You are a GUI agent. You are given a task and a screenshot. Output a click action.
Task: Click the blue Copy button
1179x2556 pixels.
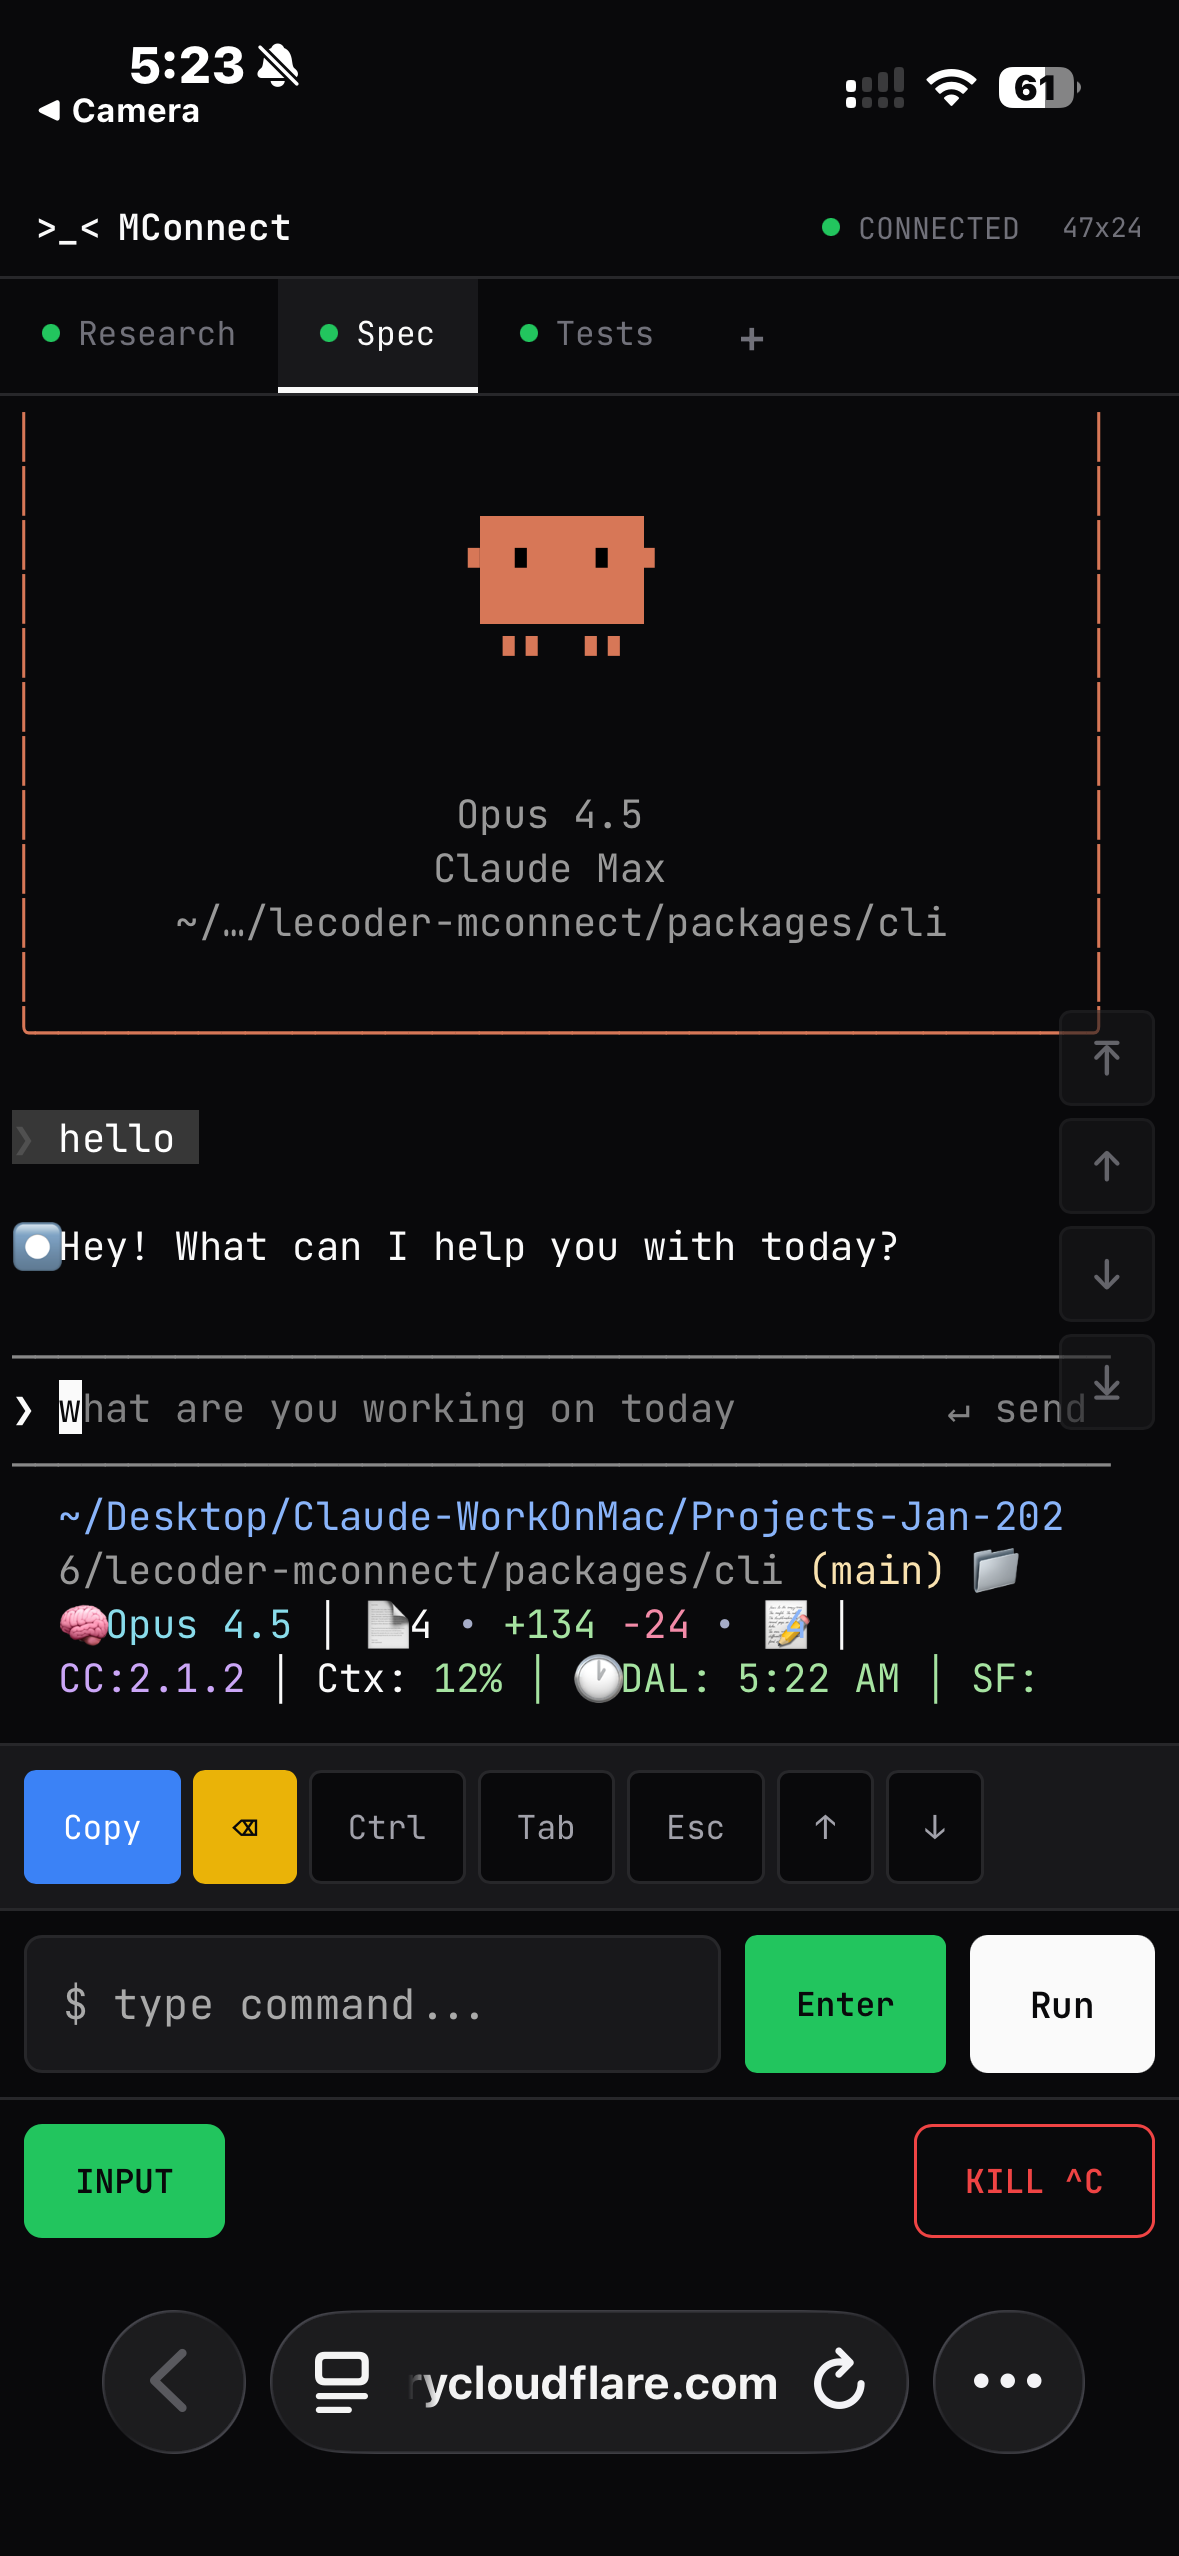pos(102,1827)
